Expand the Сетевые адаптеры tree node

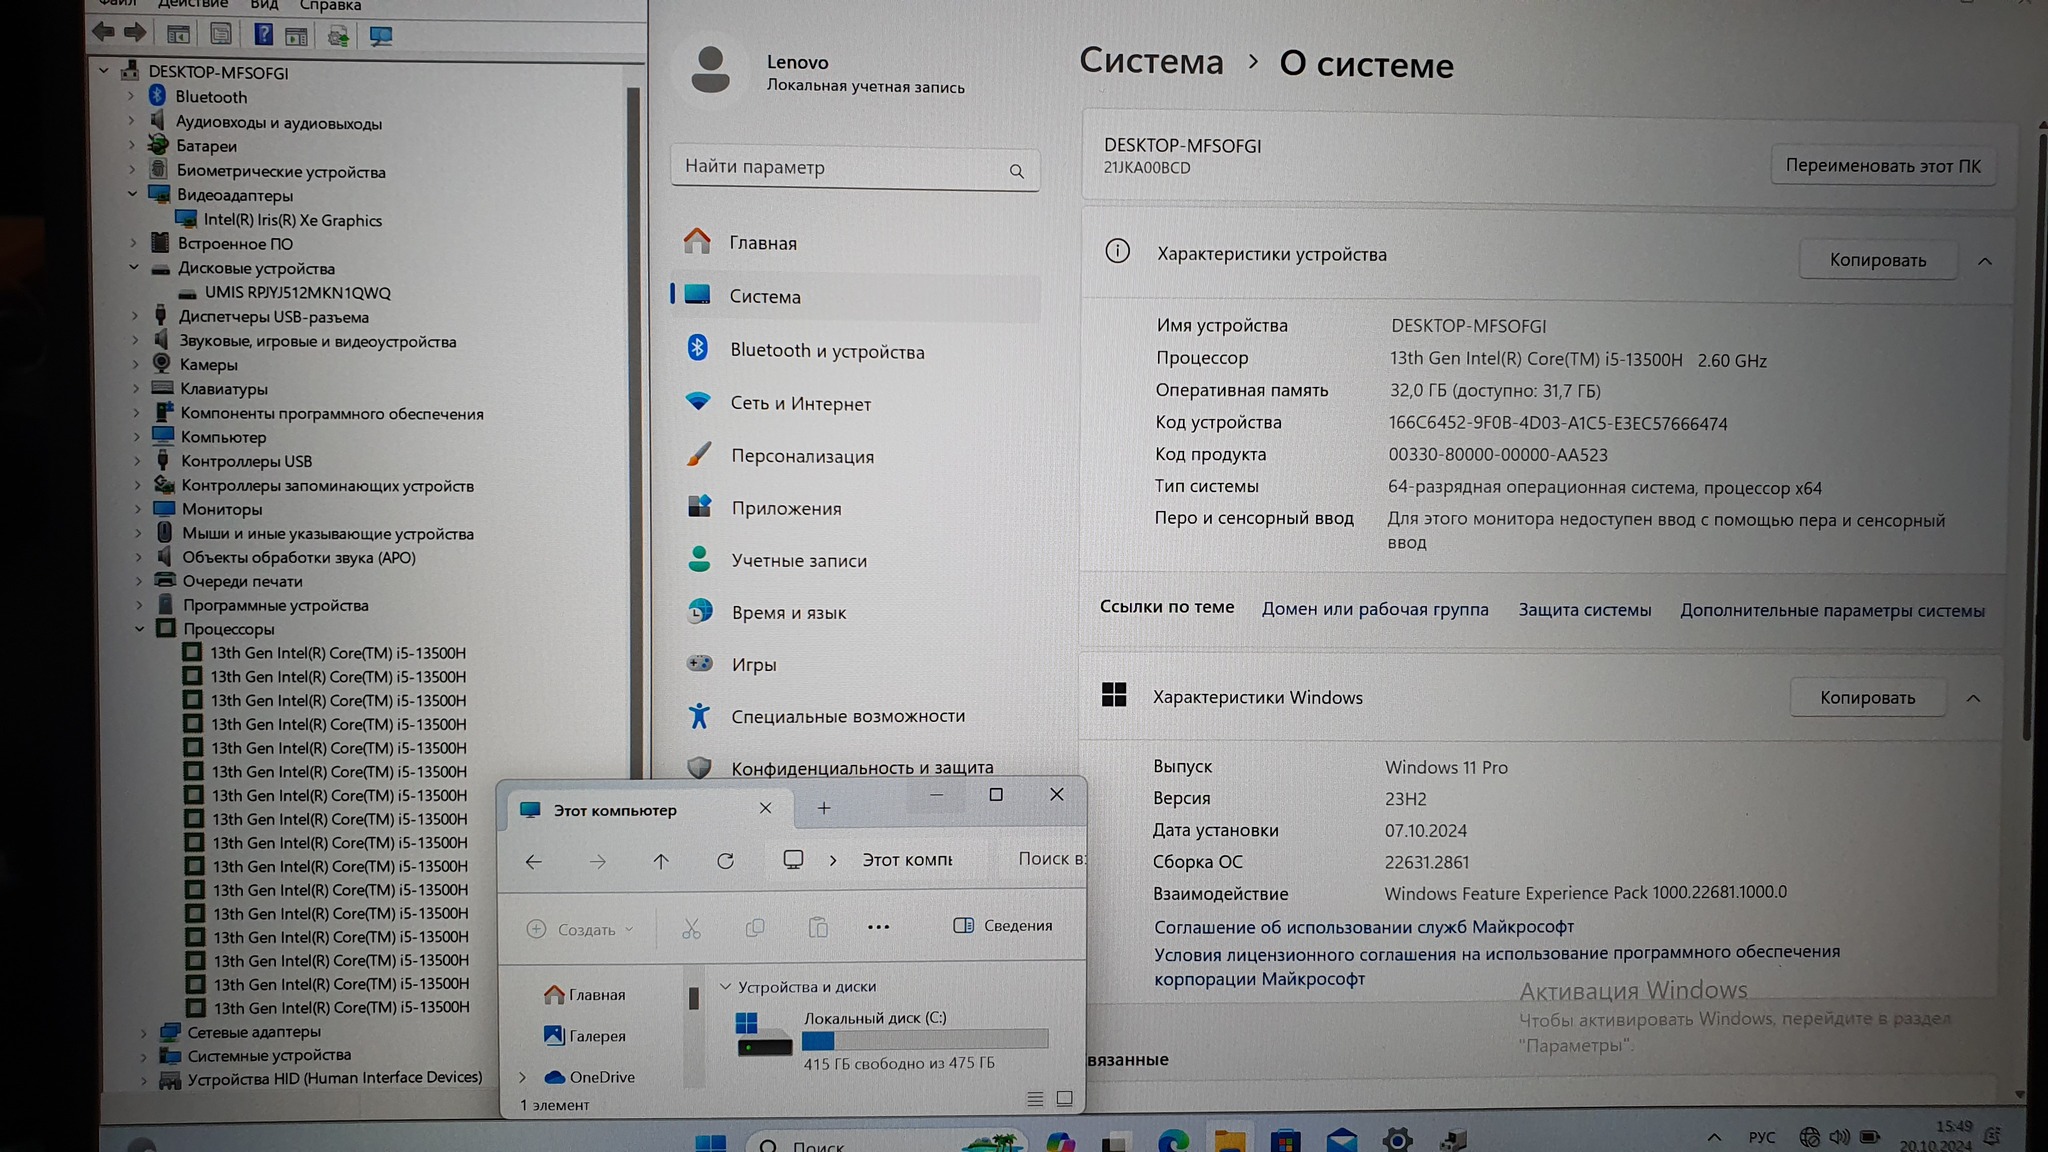point(143,1032)
